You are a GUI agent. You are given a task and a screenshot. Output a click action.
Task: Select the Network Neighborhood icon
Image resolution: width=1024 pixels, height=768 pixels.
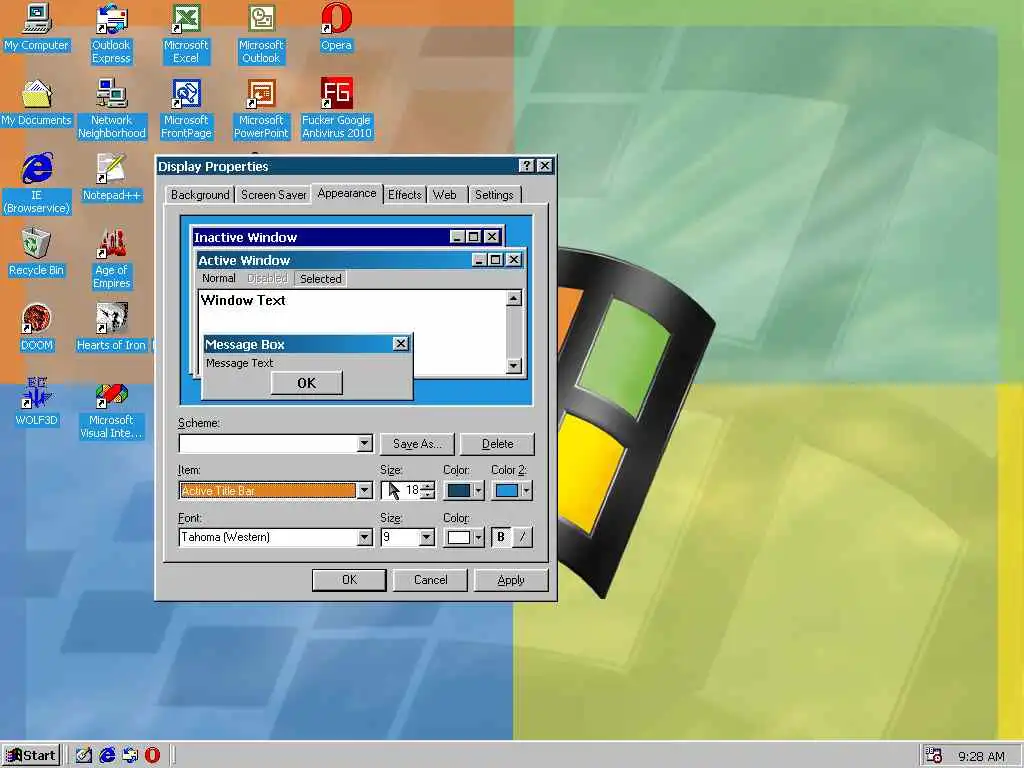click(112, 109)
